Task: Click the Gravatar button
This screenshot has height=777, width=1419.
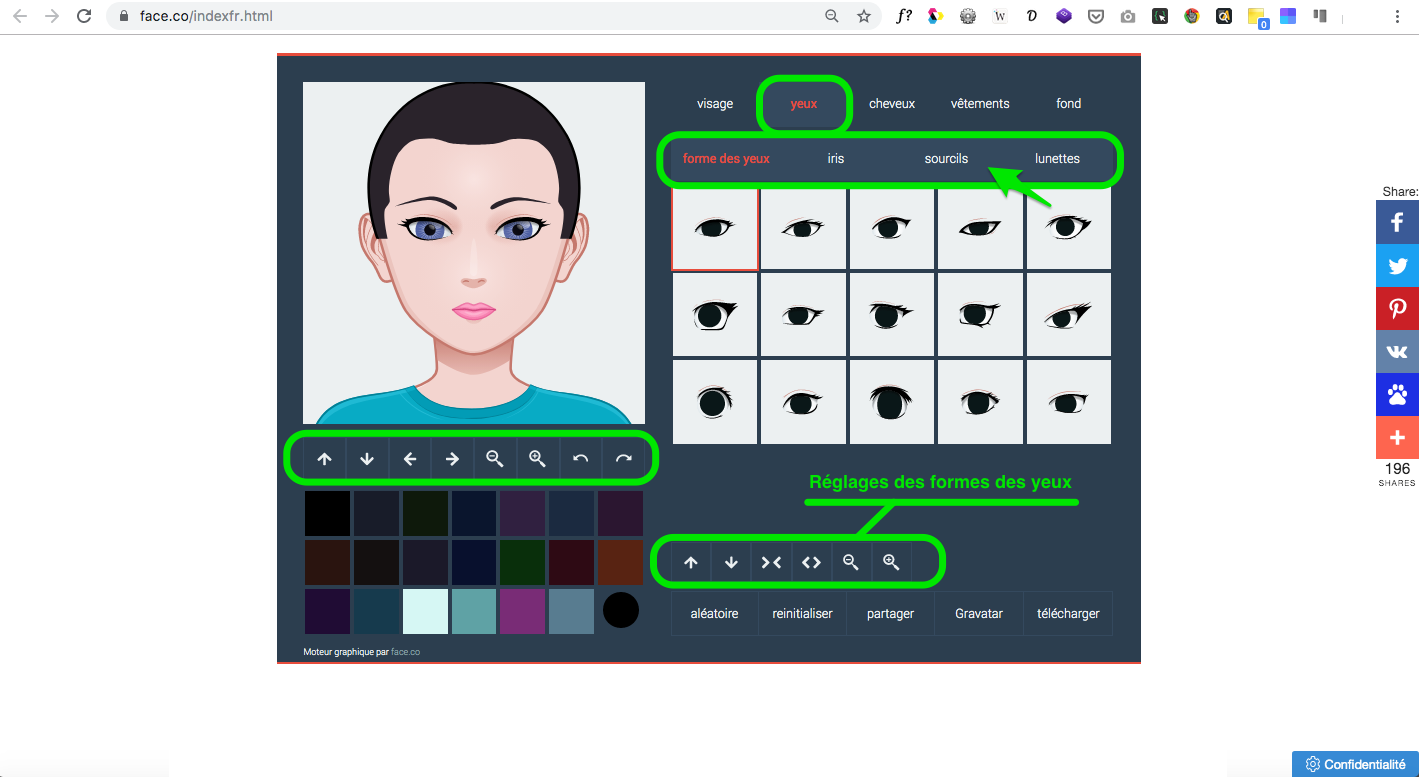Action: [x=979, y=613]
